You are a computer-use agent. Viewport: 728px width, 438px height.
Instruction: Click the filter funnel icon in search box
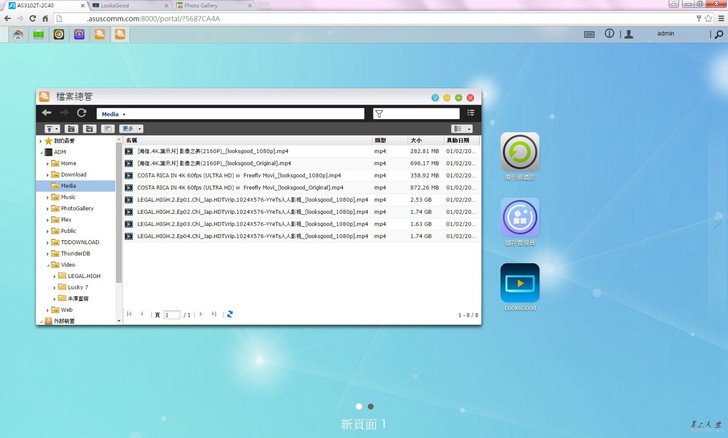click(379, 114)
